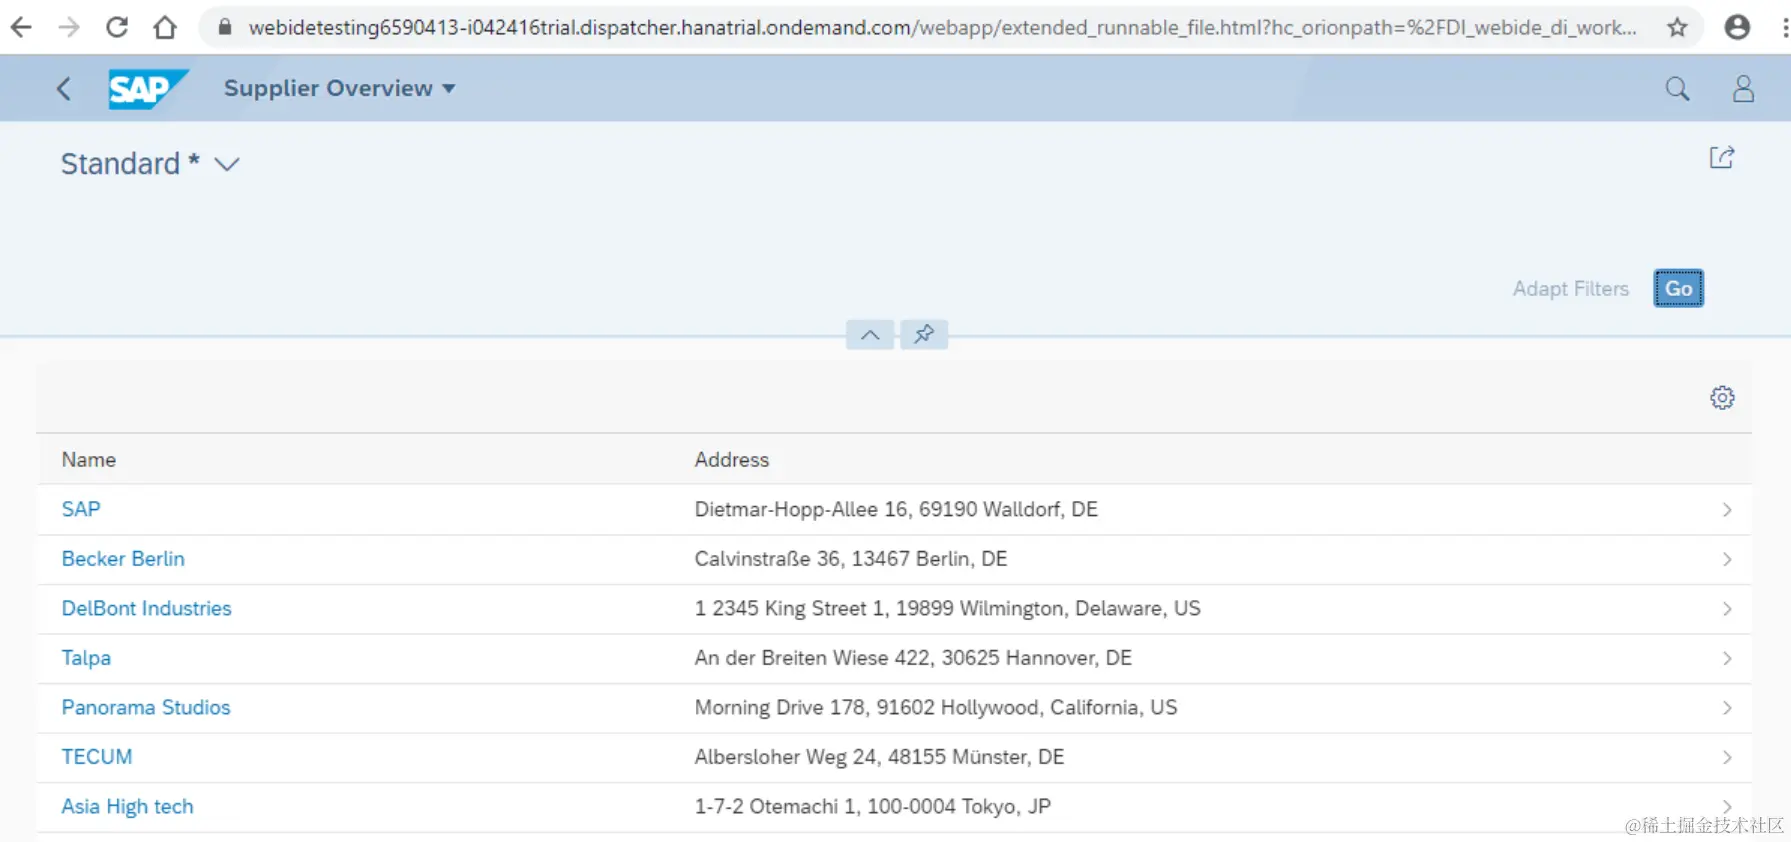Bookmark this page with star icon
Image resolution: width=1791 pixels, height=842 pixels.
[1678, 27]
